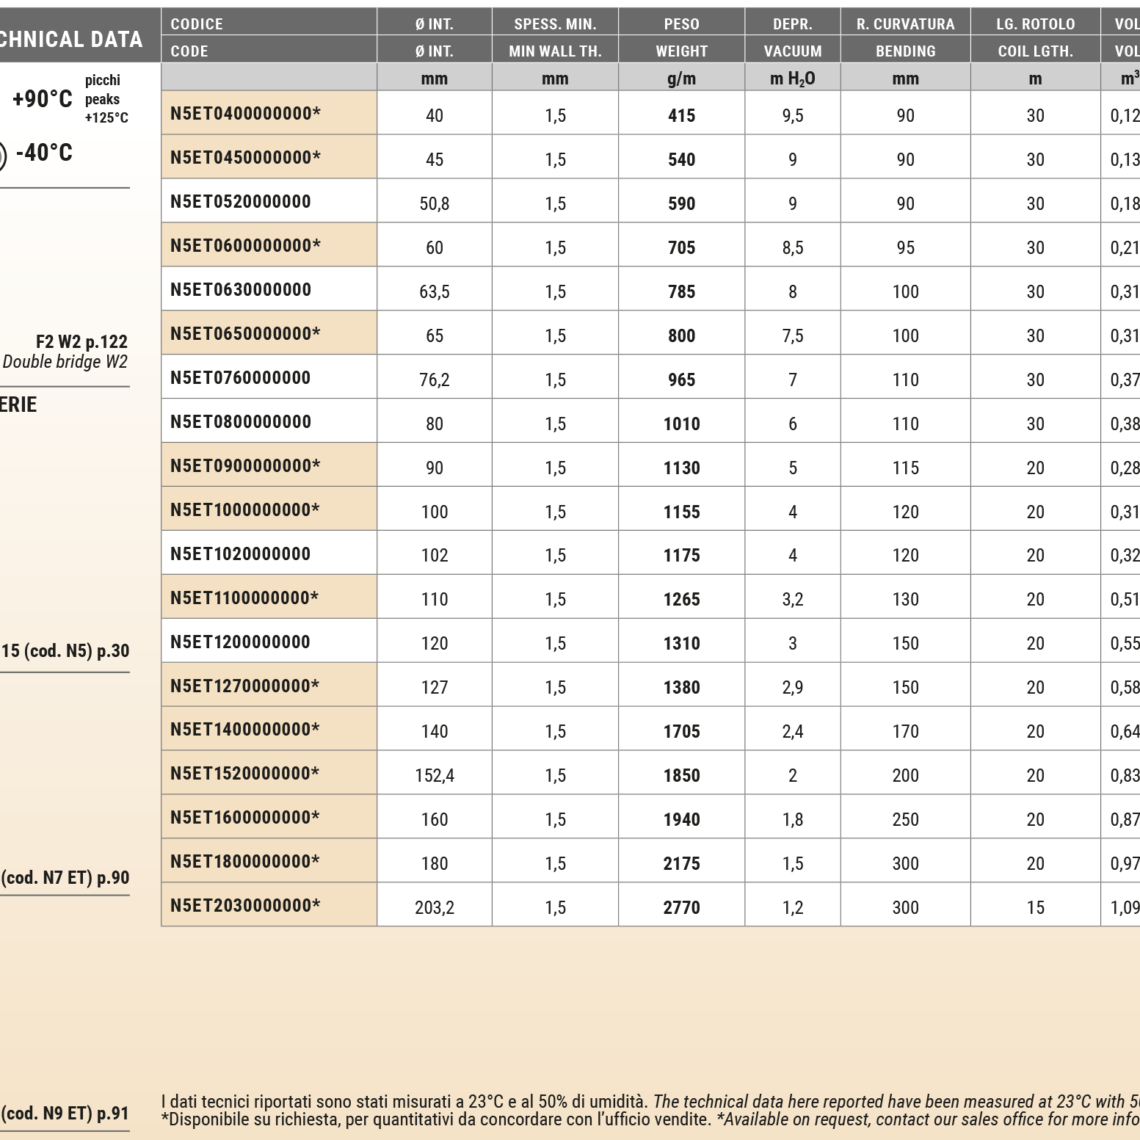Open the F2 W2 p.122 page reference
This screenshot has height=1140, width=1140.
click(x=81, y=342)
